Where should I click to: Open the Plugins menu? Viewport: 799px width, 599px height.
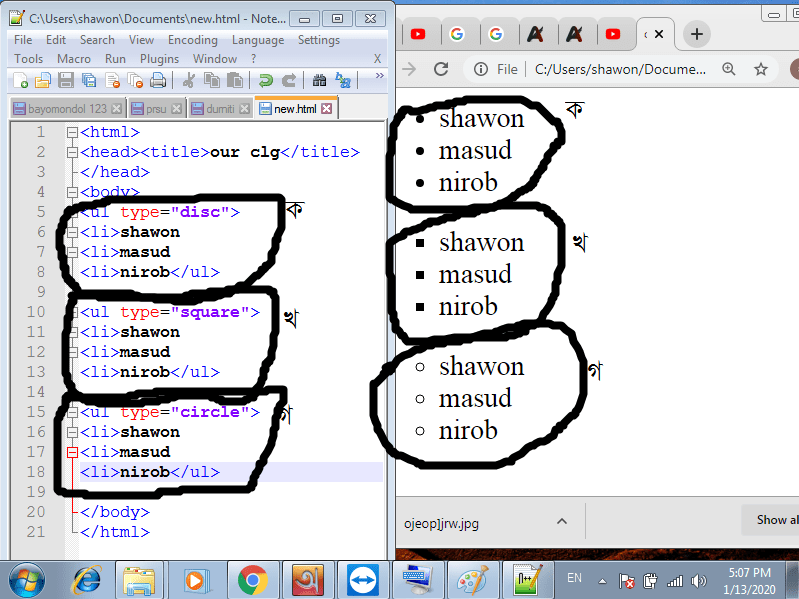click(159, 59)
